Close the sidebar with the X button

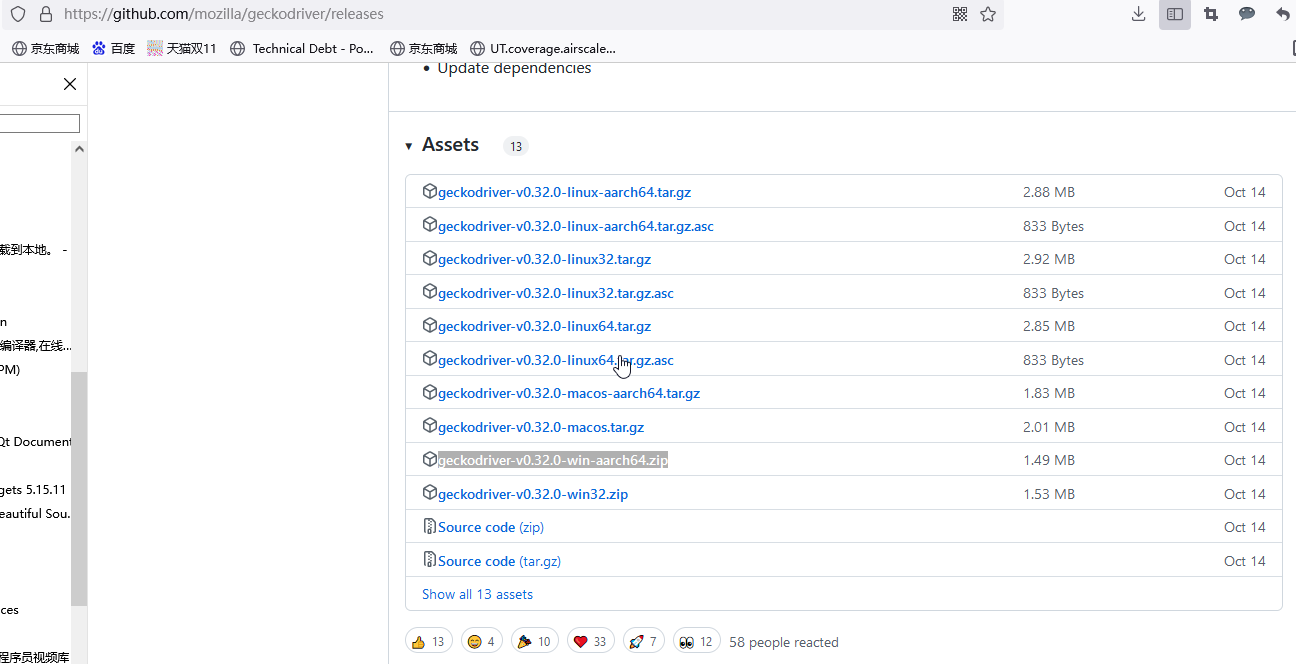tap(70, 84)
